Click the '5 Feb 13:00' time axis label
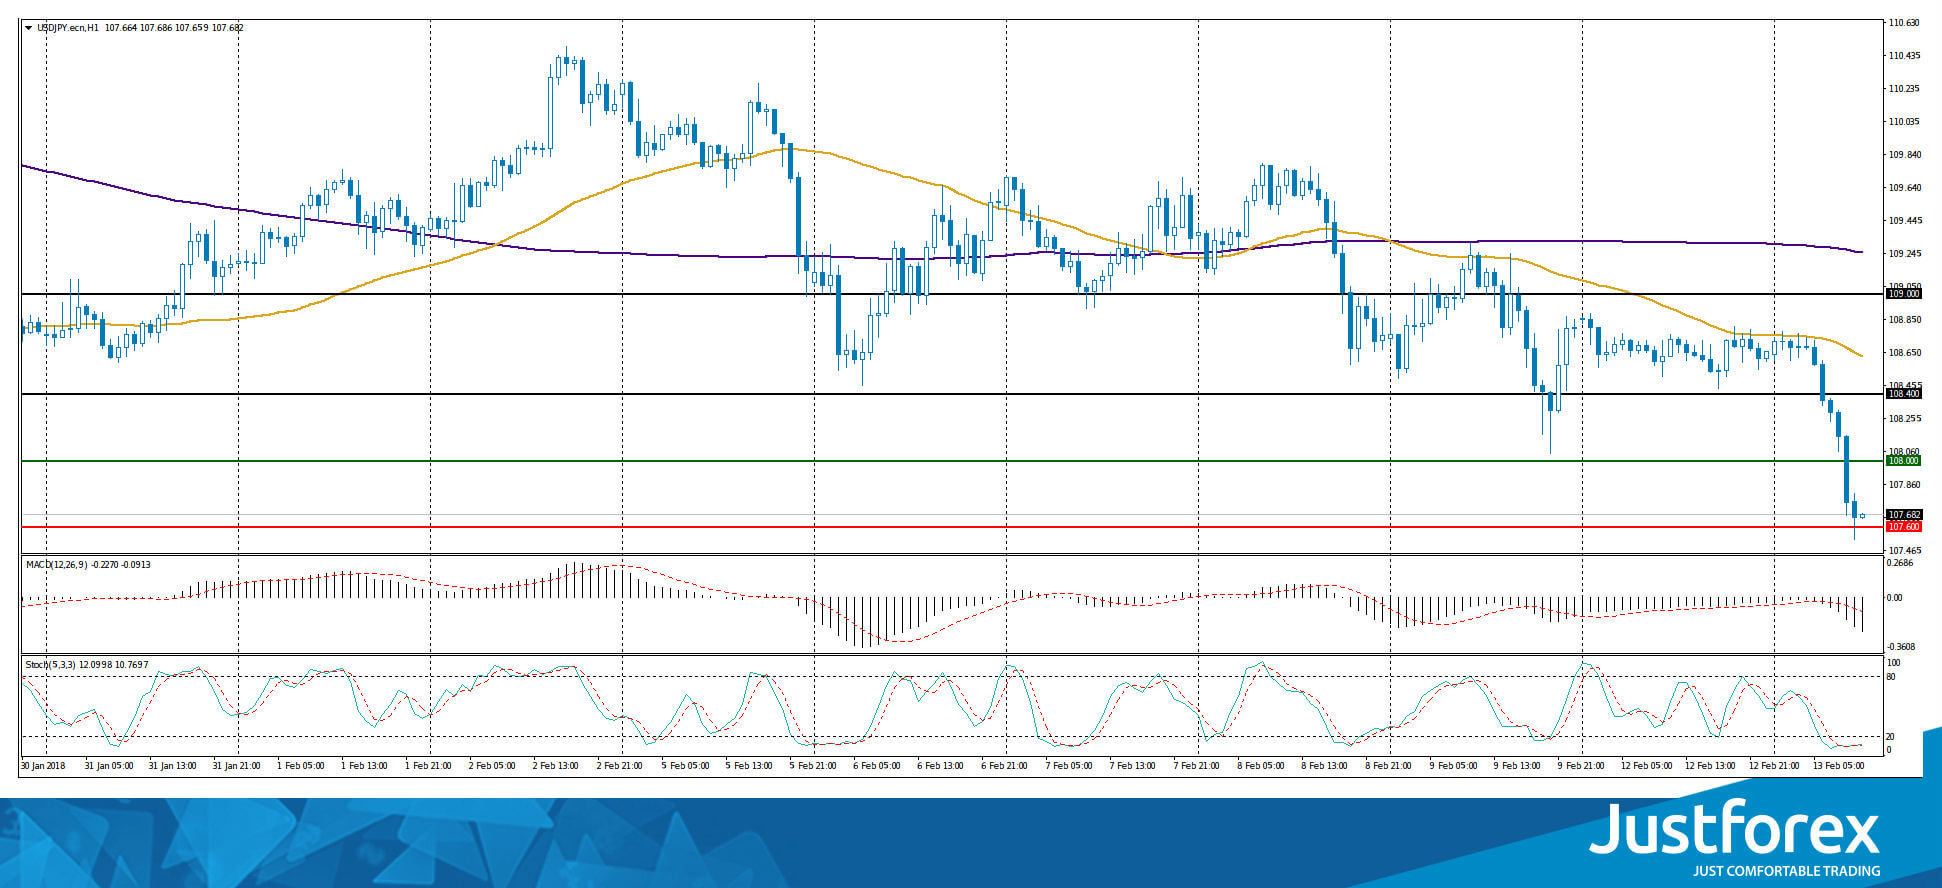 click(749, 766)
